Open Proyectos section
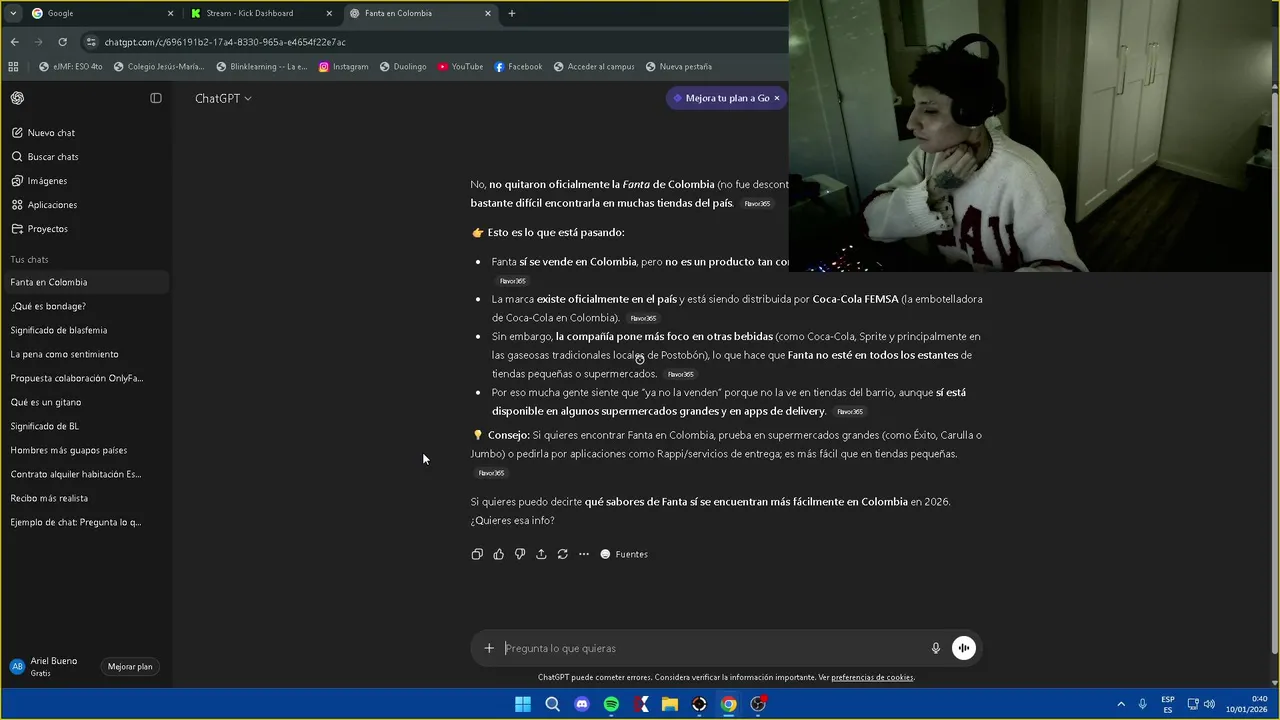 85,229
